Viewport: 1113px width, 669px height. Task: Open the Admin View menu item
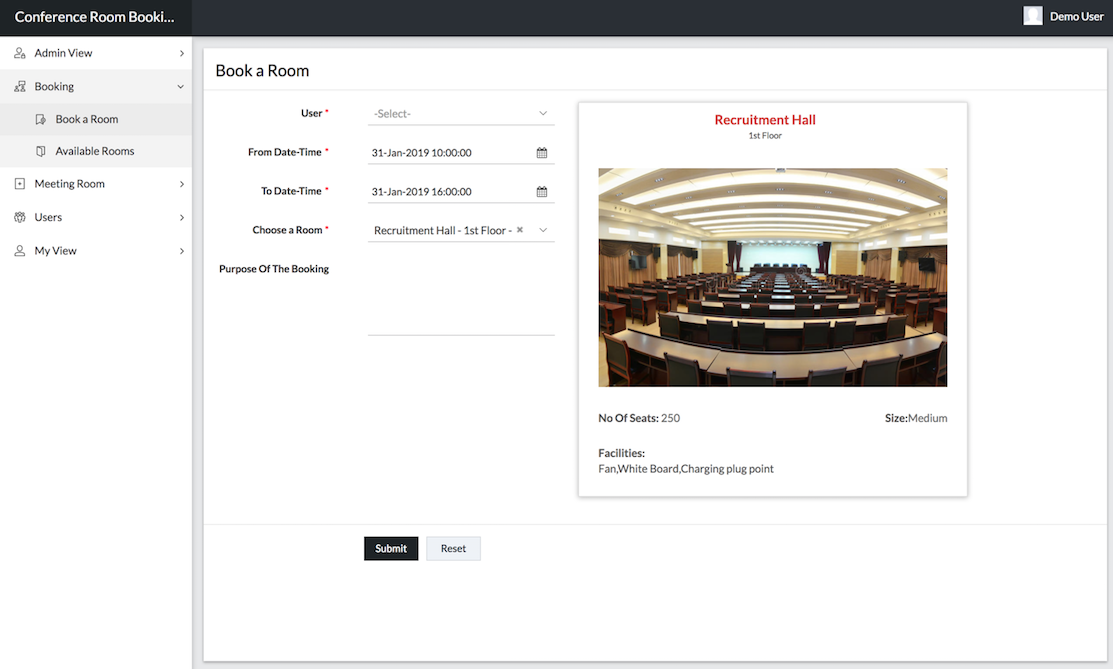[x=96, y=53]
